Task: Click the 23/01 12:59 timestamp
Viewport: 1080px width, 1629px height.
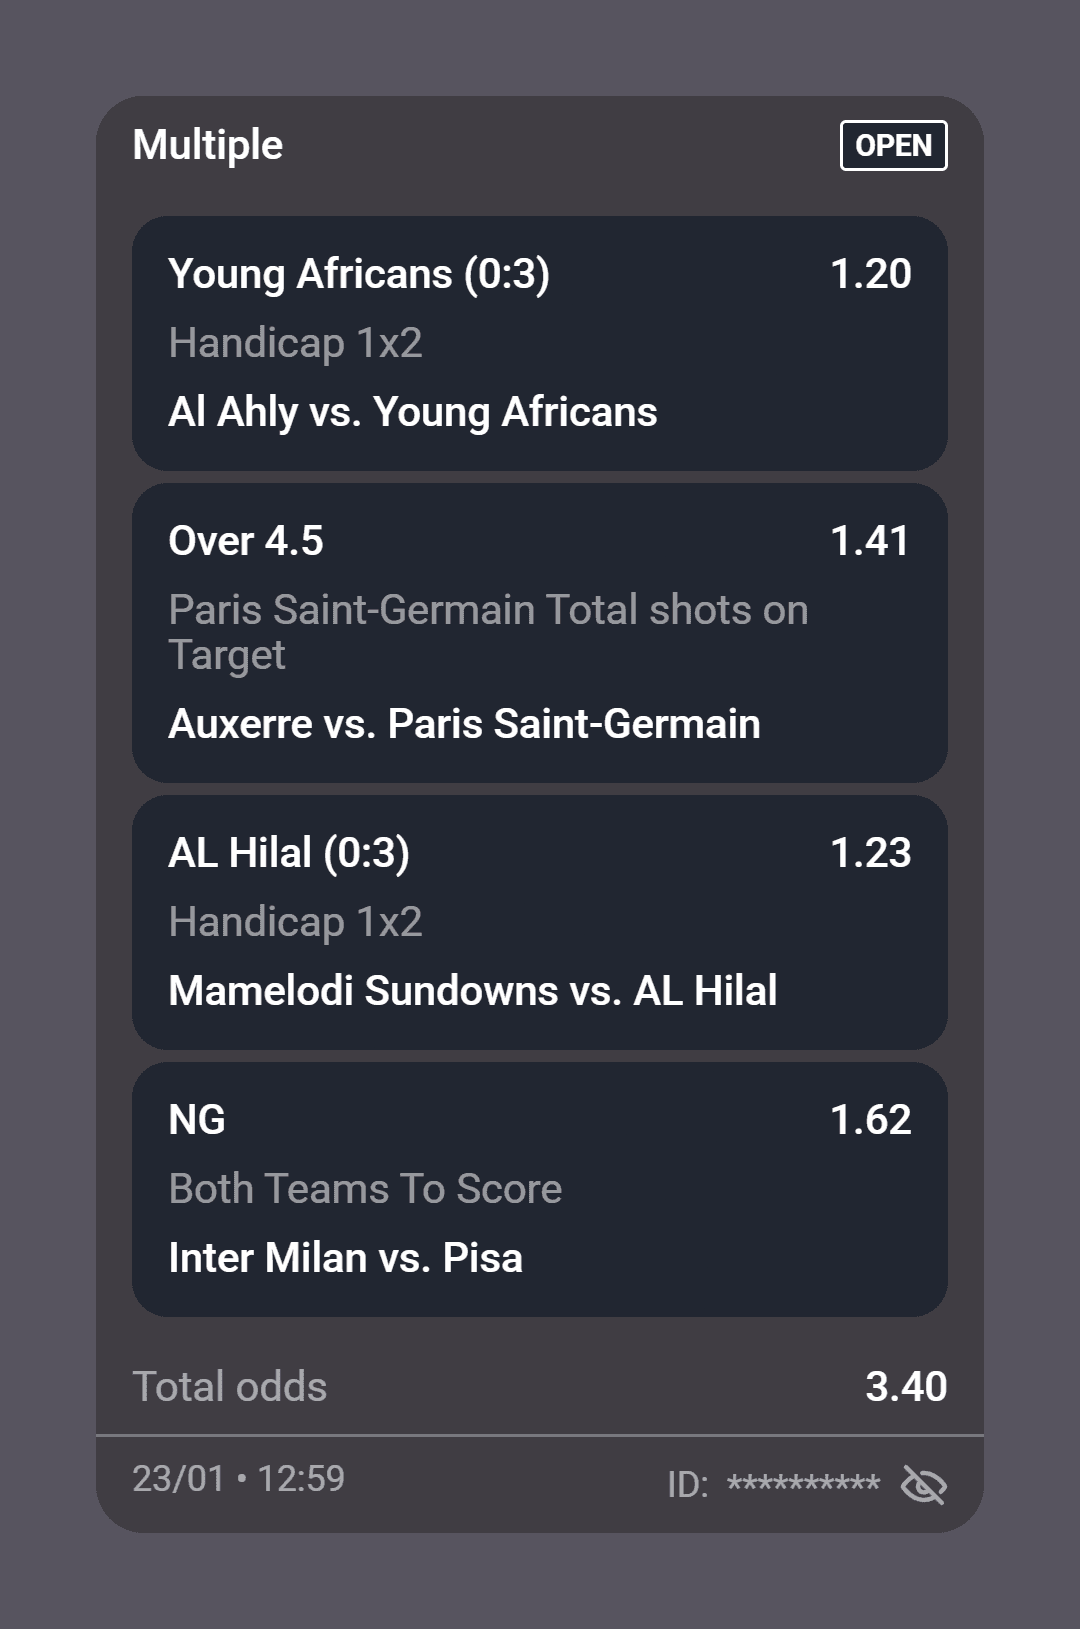Action: (238, 1479)
